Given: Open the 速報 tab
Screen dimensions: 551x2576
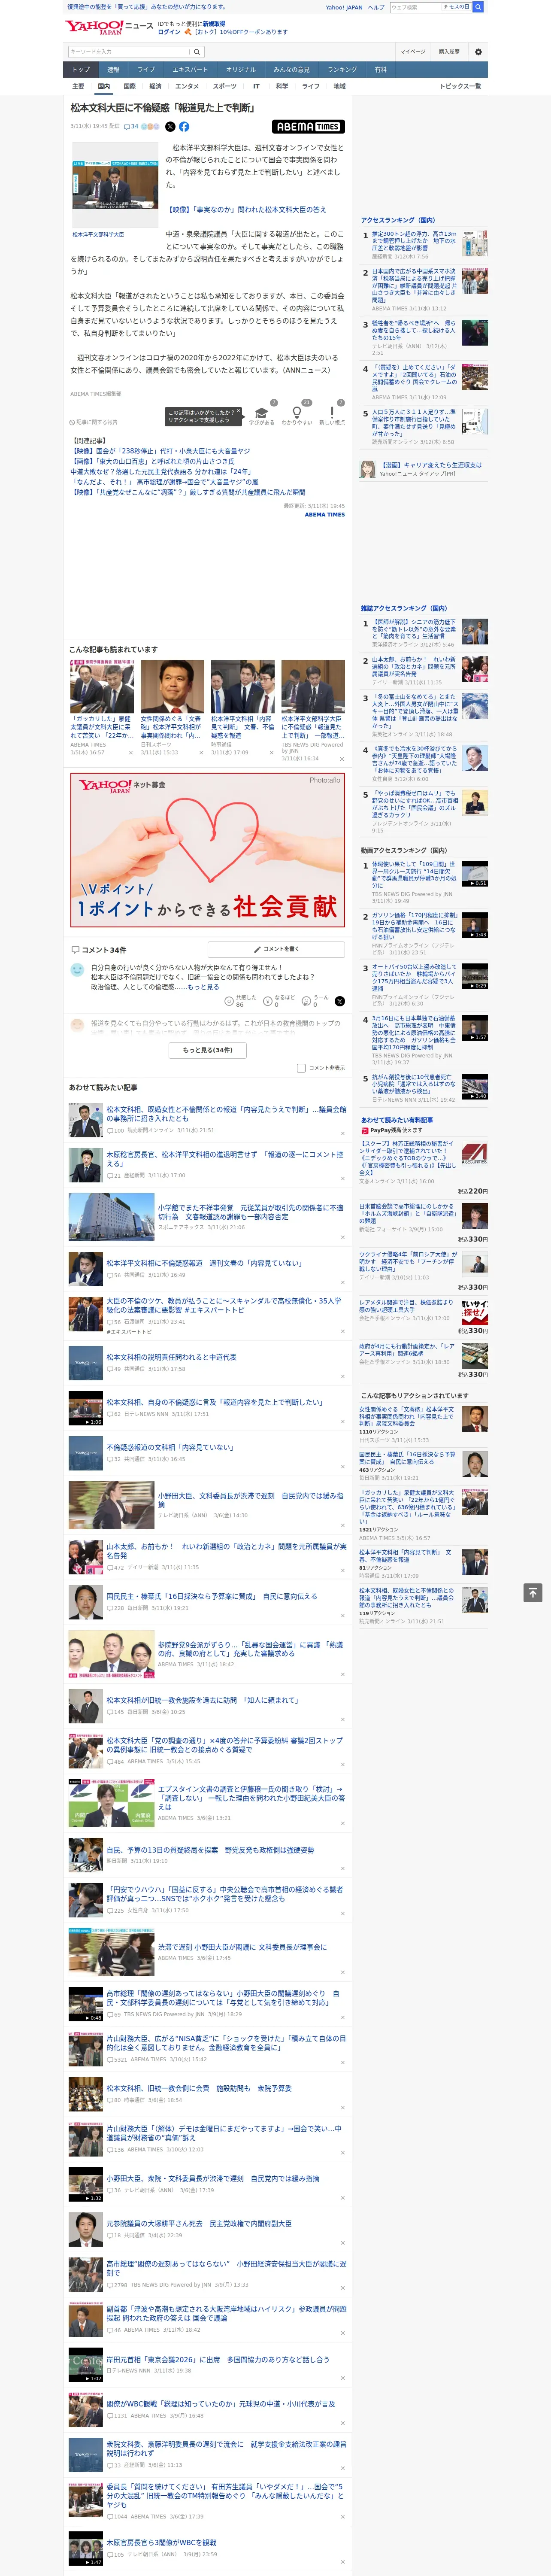Looking at the screenshot, I should click(113, 69).
